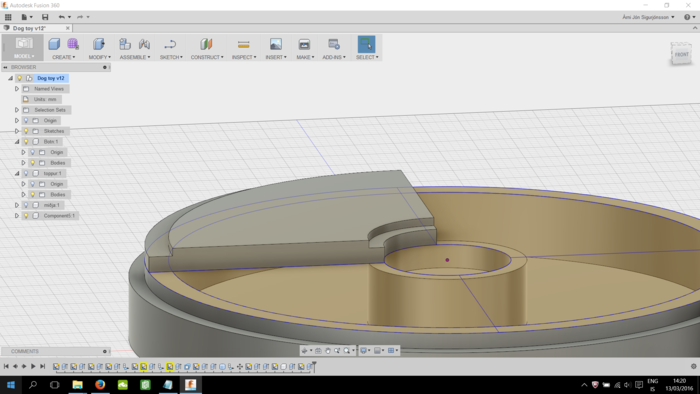Toggle visibility bulb for Botn:1 component

(26, 141)
